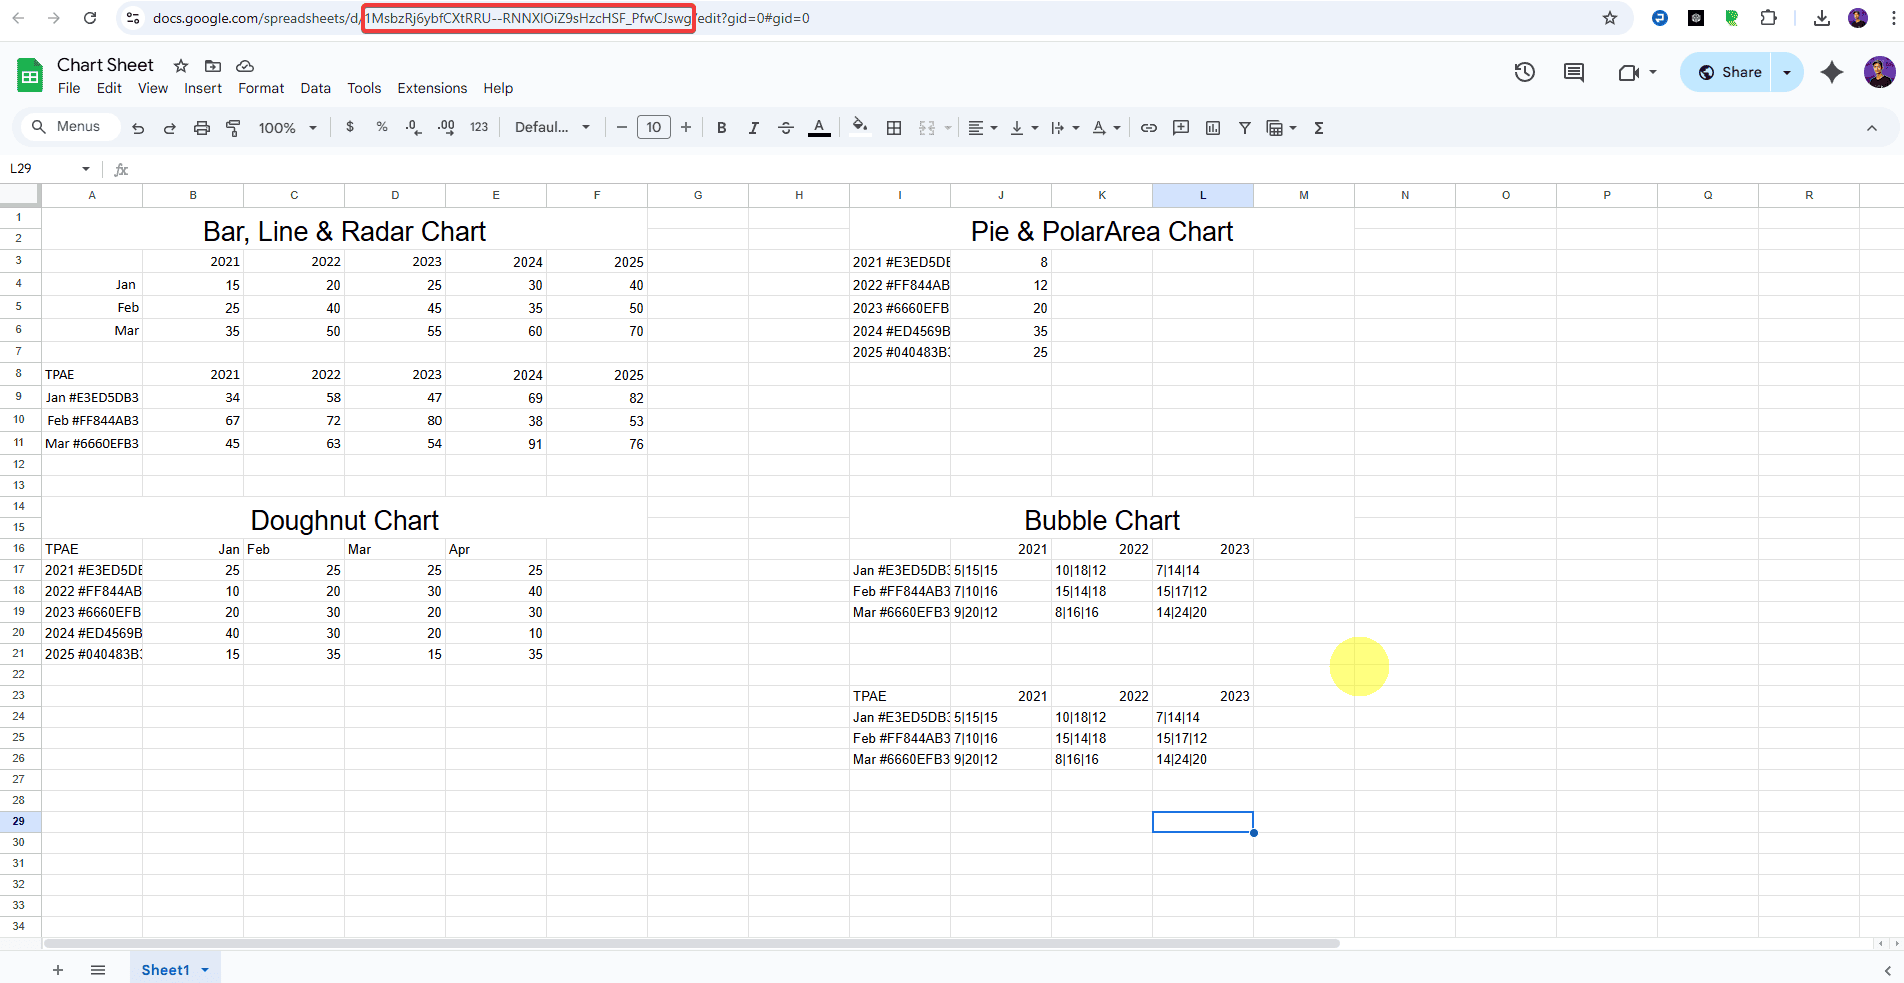Screen dimensions: 1904x983
Task: Open the Share options dropdown arrow
Action: click(1787, 72)
